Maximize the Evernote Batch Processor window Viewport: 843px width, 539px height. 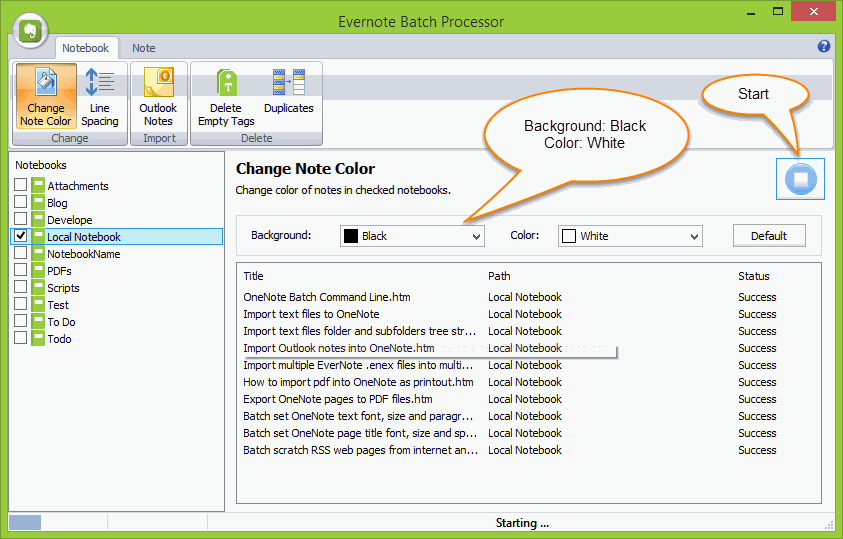click(x=777, y=12)
